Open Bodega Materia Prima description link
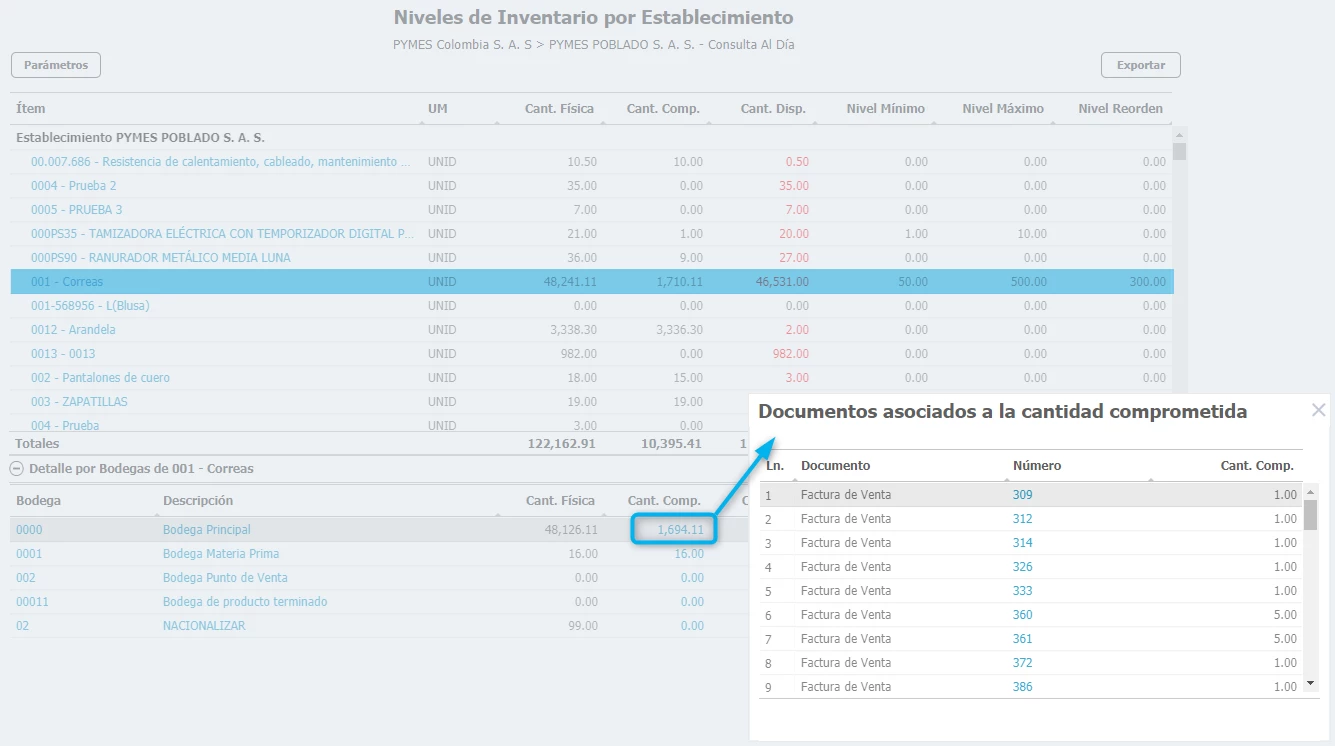This screenshot has width=1335, height=746. tap(220, 554)
